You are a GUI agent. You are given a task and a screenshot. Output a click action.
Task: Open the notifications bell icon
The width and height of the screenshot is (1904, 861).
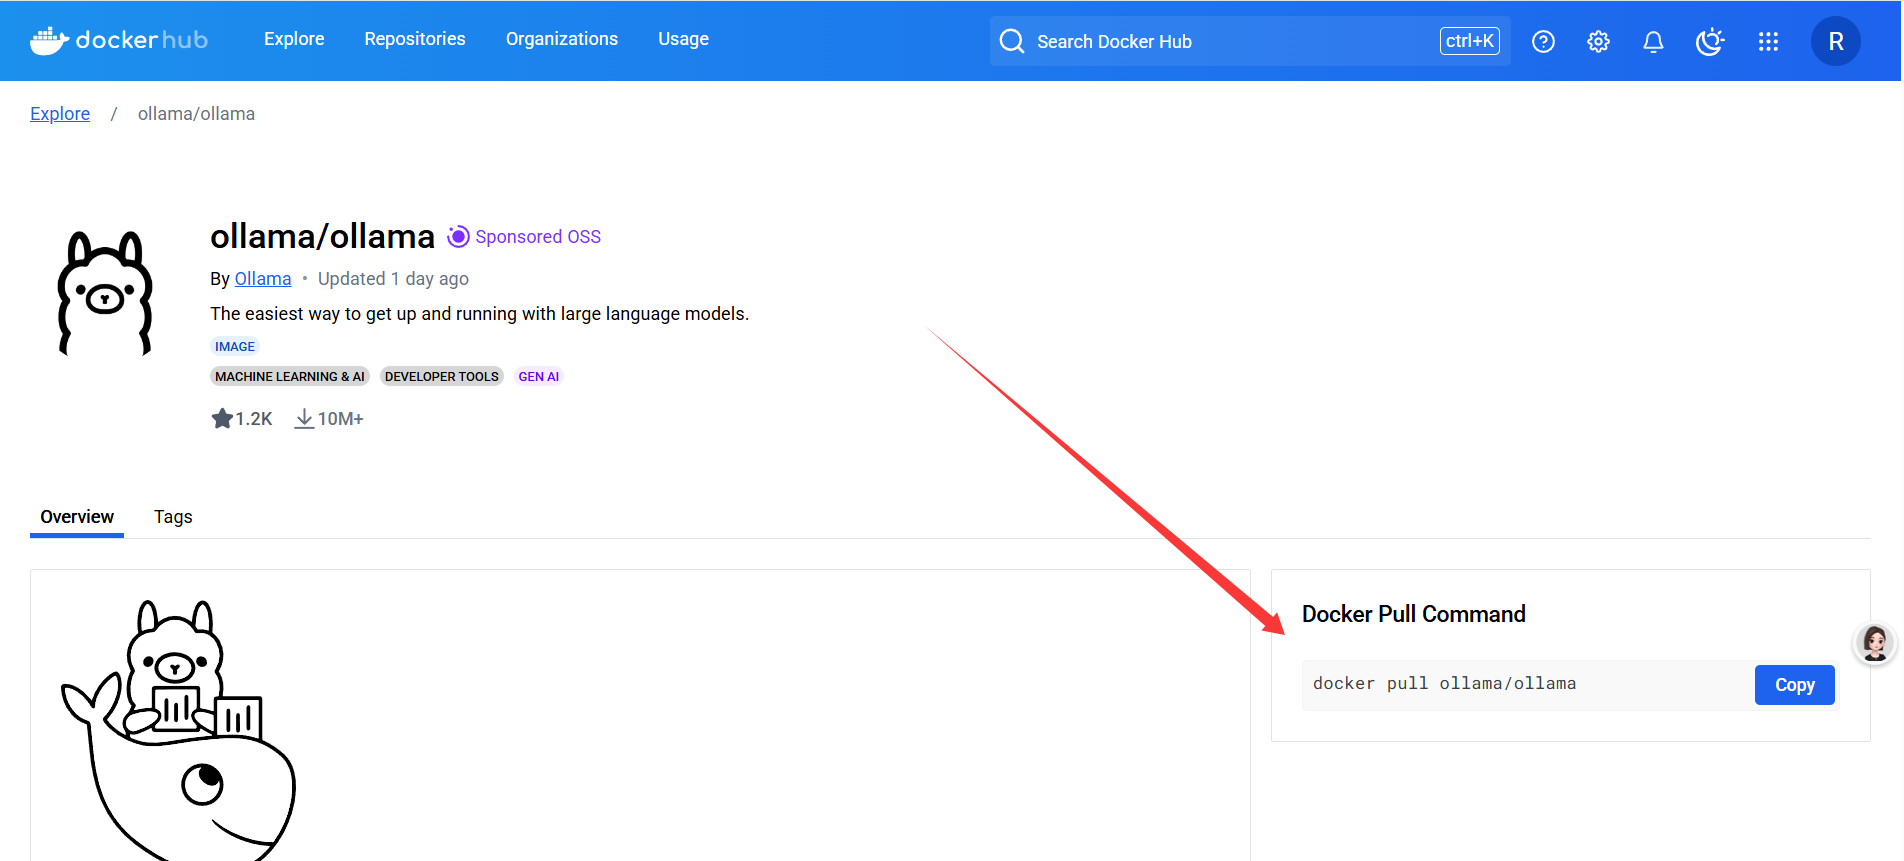[1653, 41]
